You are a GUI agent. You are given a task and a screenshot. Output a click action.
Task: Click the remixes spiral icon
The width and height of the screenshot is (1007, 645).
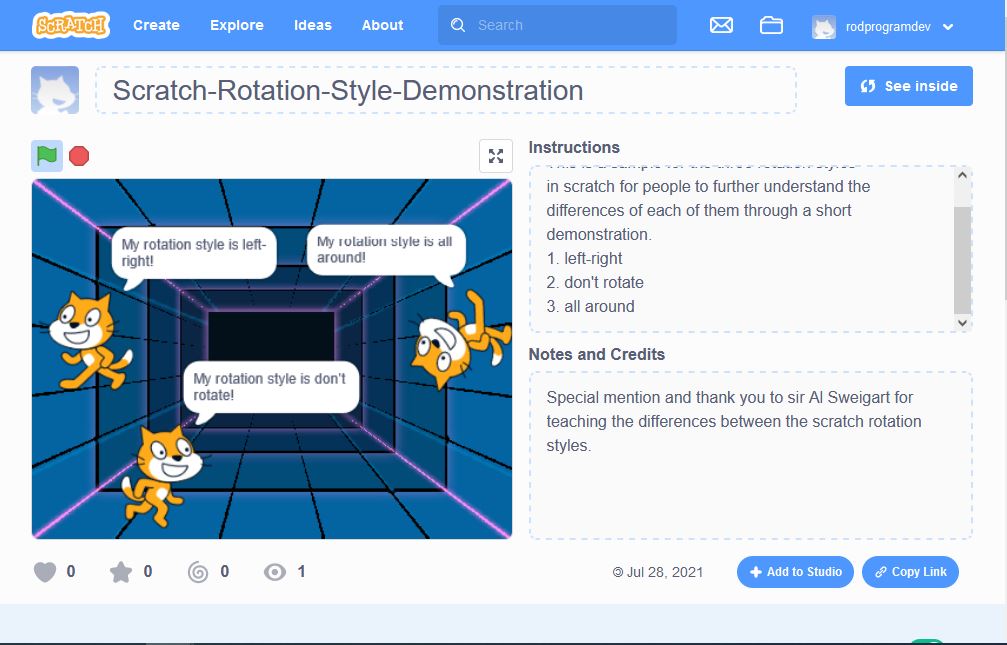coord(198,572)
